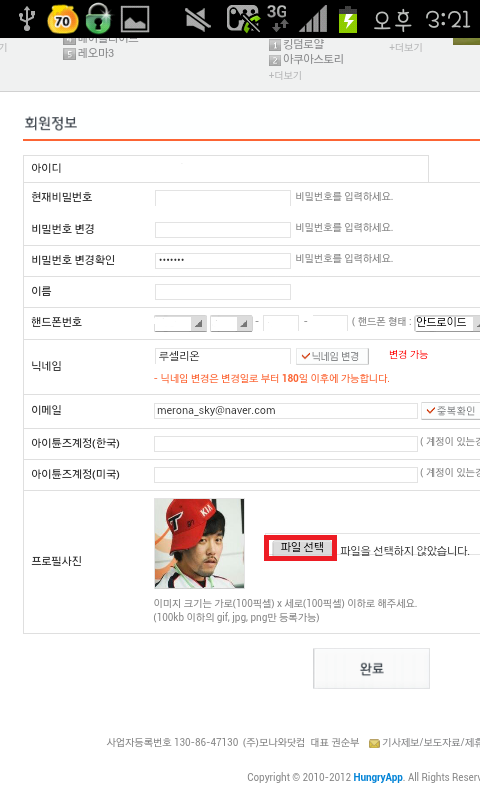The image size is (480, 800).
Task: Open the 킹덤로얄 ranking link
Action: point(303,44)
